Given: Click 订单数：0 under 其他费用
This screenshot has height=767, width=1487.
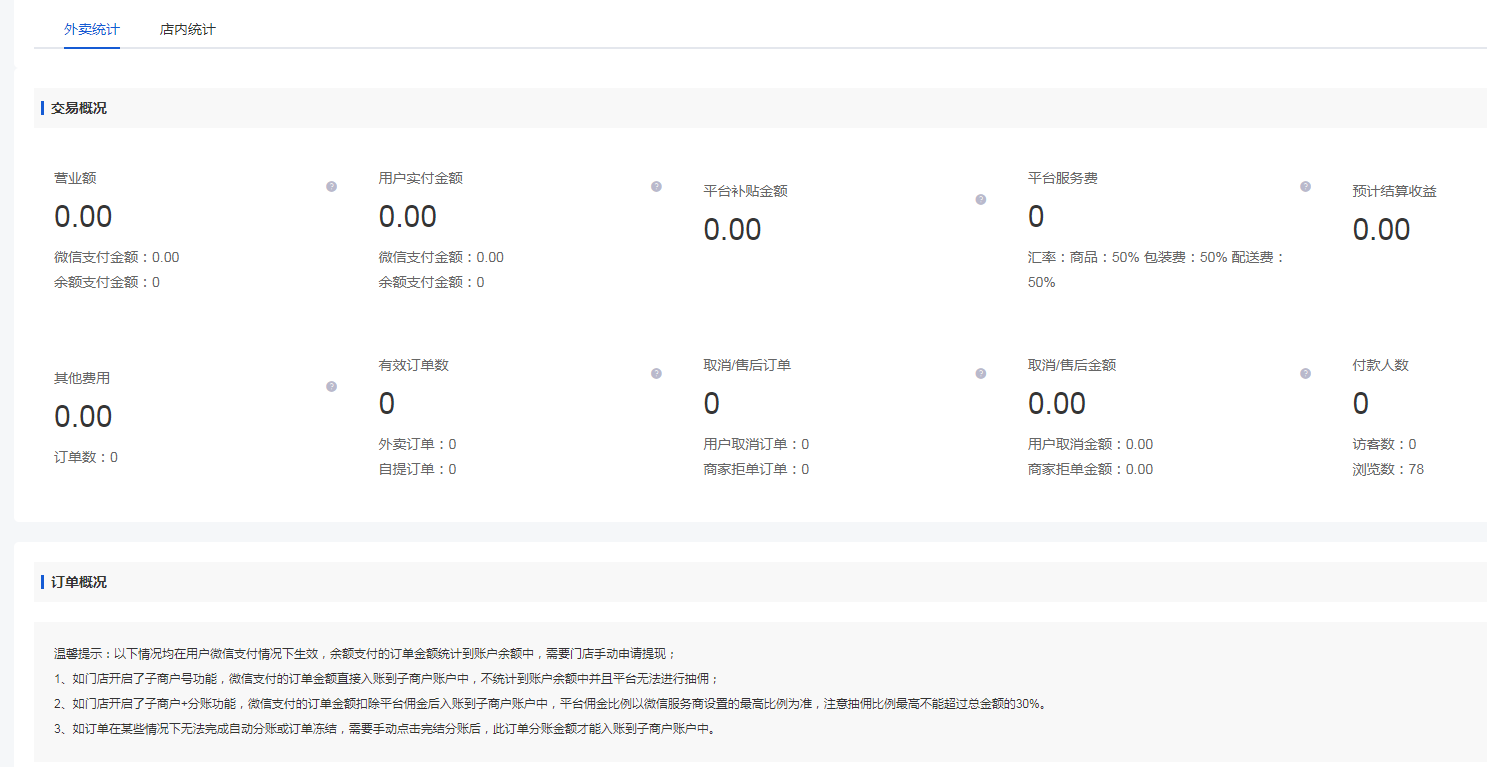Looking at the screenshot, I should click(86, 457).
